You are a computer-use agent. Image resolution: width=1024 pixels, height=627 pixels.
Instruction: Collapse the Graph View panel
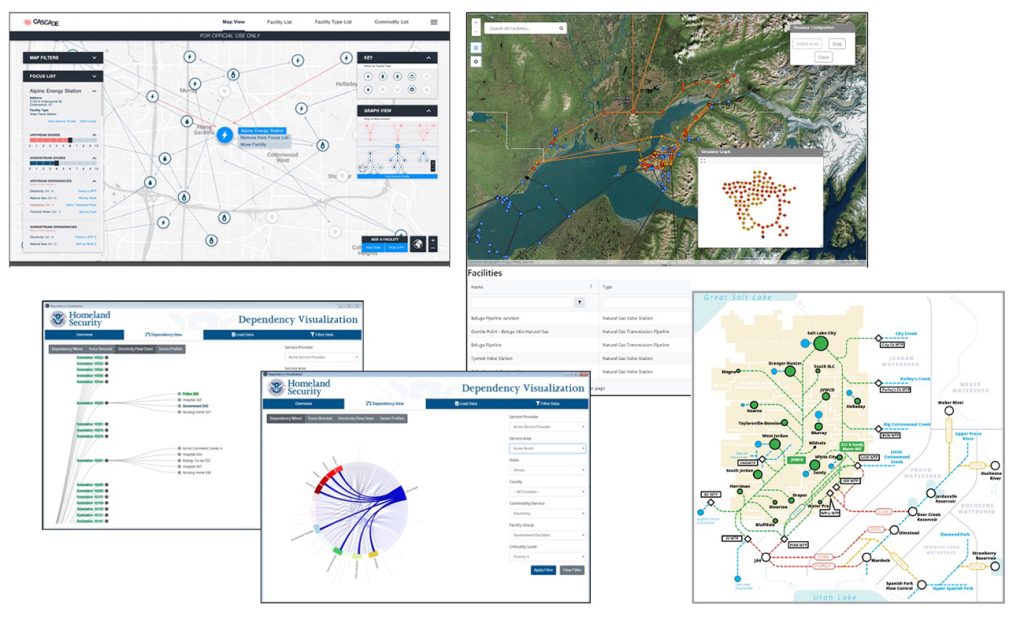[428, 110]
